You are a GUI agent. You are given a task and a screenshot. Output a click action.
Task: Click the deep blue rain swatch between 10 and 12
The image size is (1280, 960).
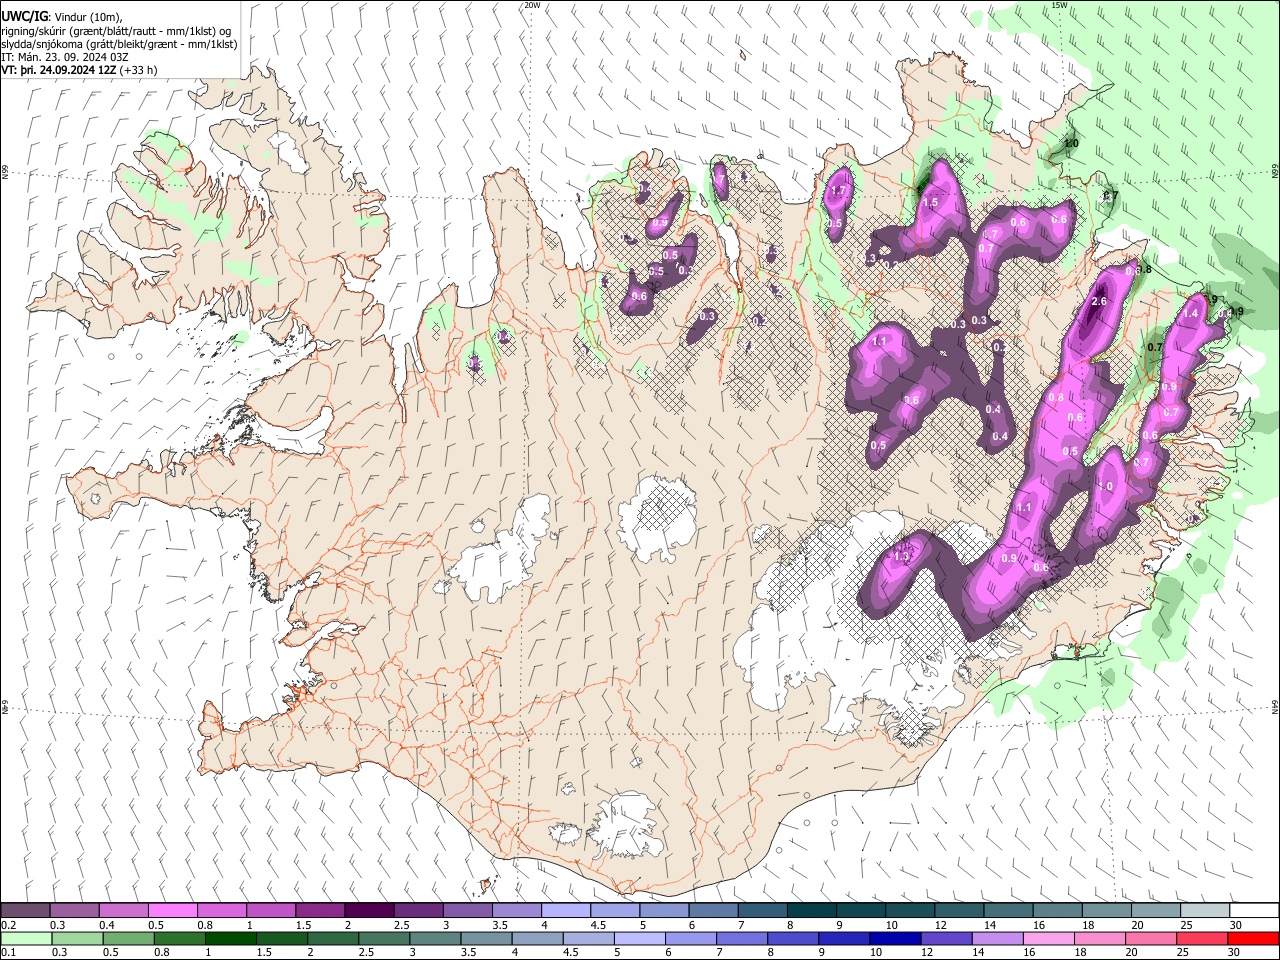click(895, 939)
